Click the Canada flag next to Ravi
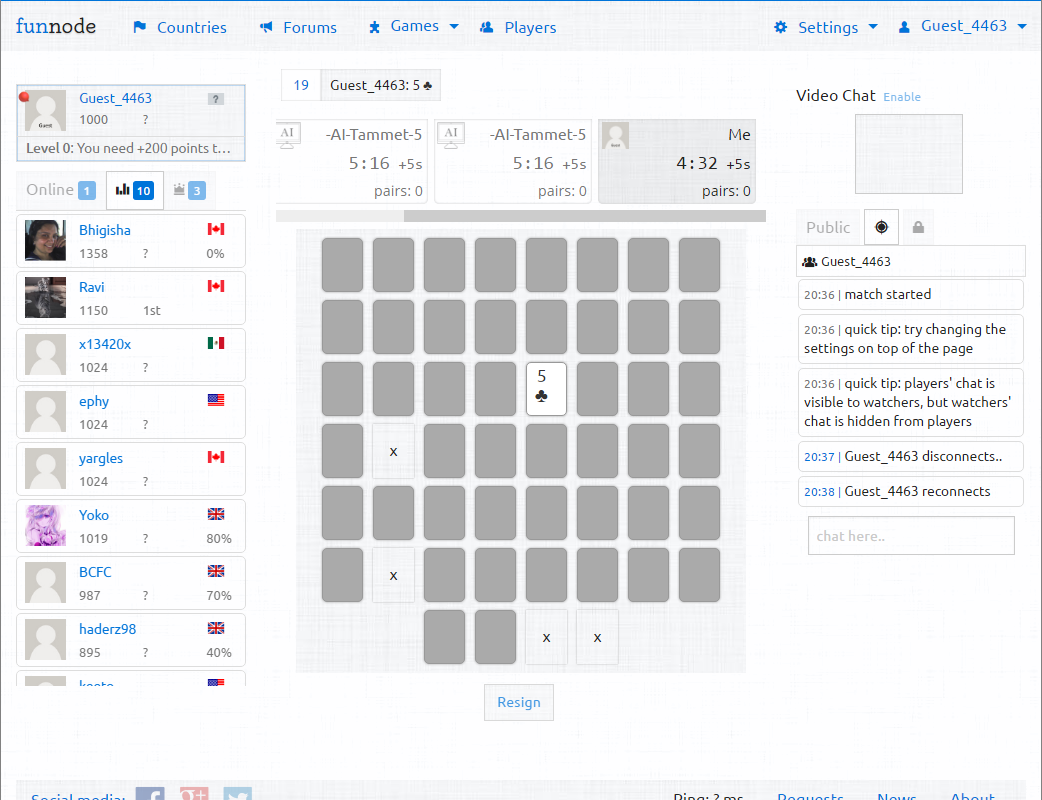Viewport: 1042px width, 800px height. point(216,286)
